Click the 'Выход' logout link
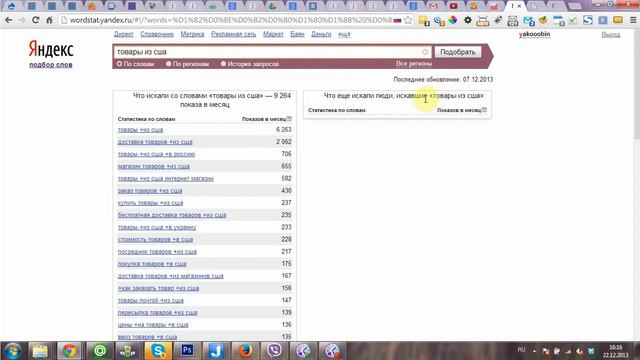640x360 pixels. coord(611,35)
